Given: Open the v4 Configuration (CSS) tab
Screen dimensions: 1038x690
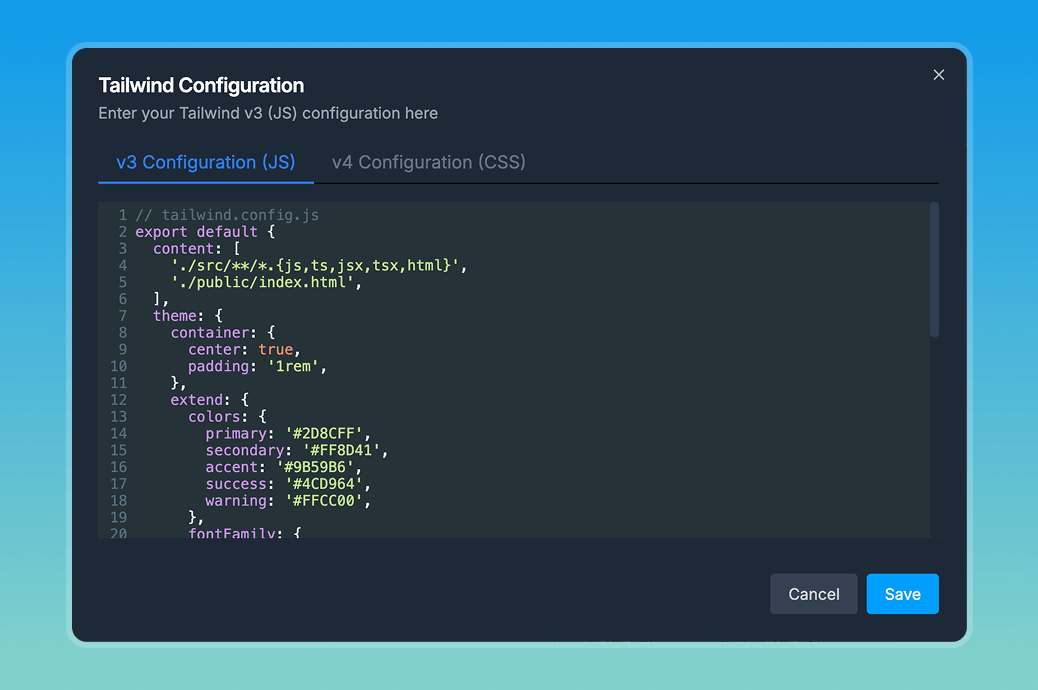Looking at the screenshot, I should [428, 162].
